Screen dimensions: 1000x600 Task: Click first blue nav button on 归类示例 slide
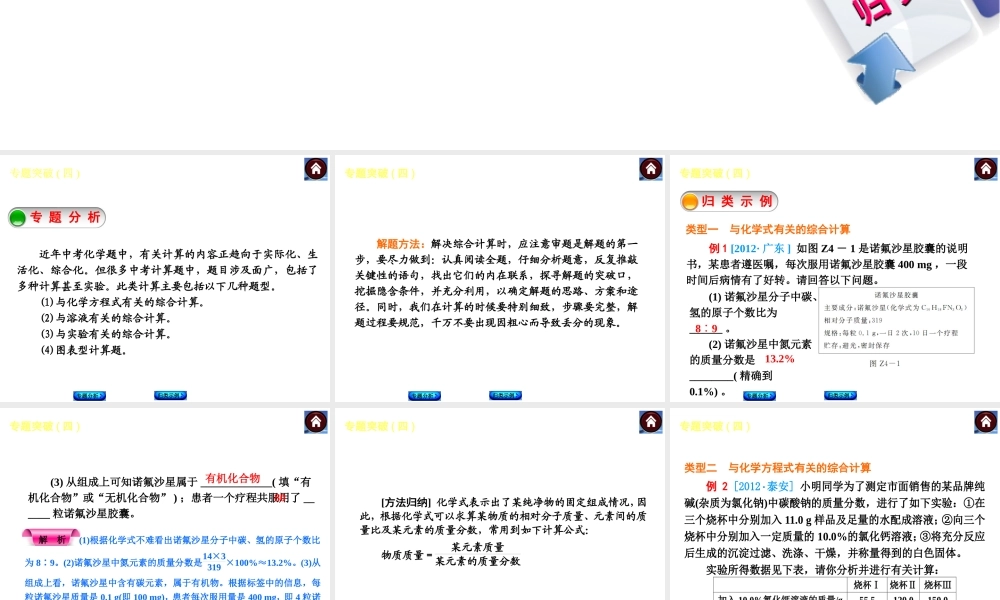click(x=759, y=395)
